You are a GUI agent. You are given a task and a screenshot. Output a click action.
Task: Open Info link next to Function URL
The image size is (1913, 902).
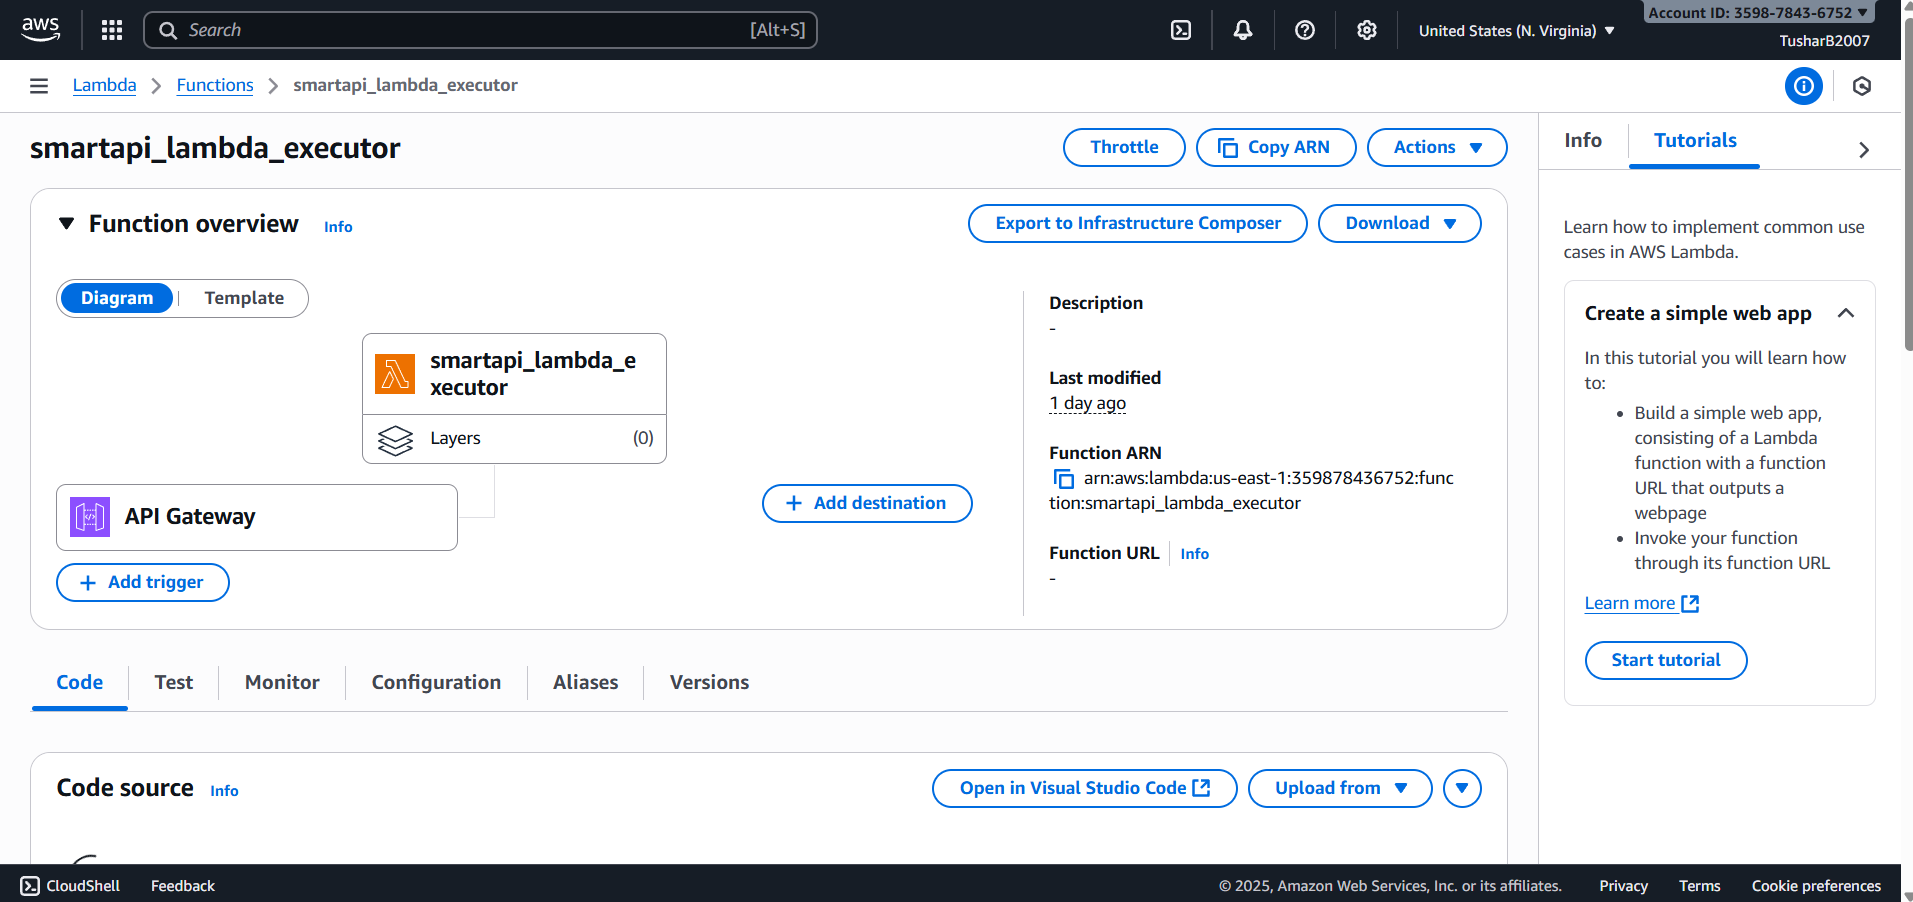(1195, 554)
